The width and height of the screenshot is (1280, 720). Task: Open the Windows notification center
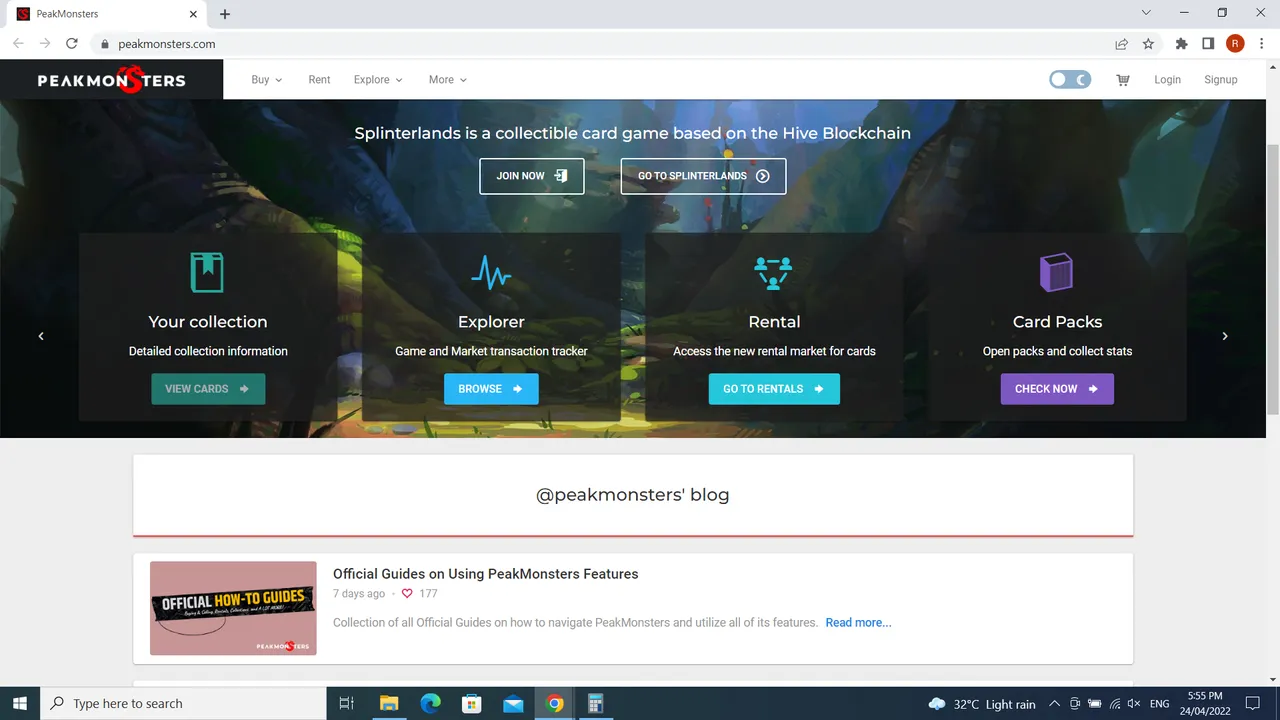(x=1253, y=703)
